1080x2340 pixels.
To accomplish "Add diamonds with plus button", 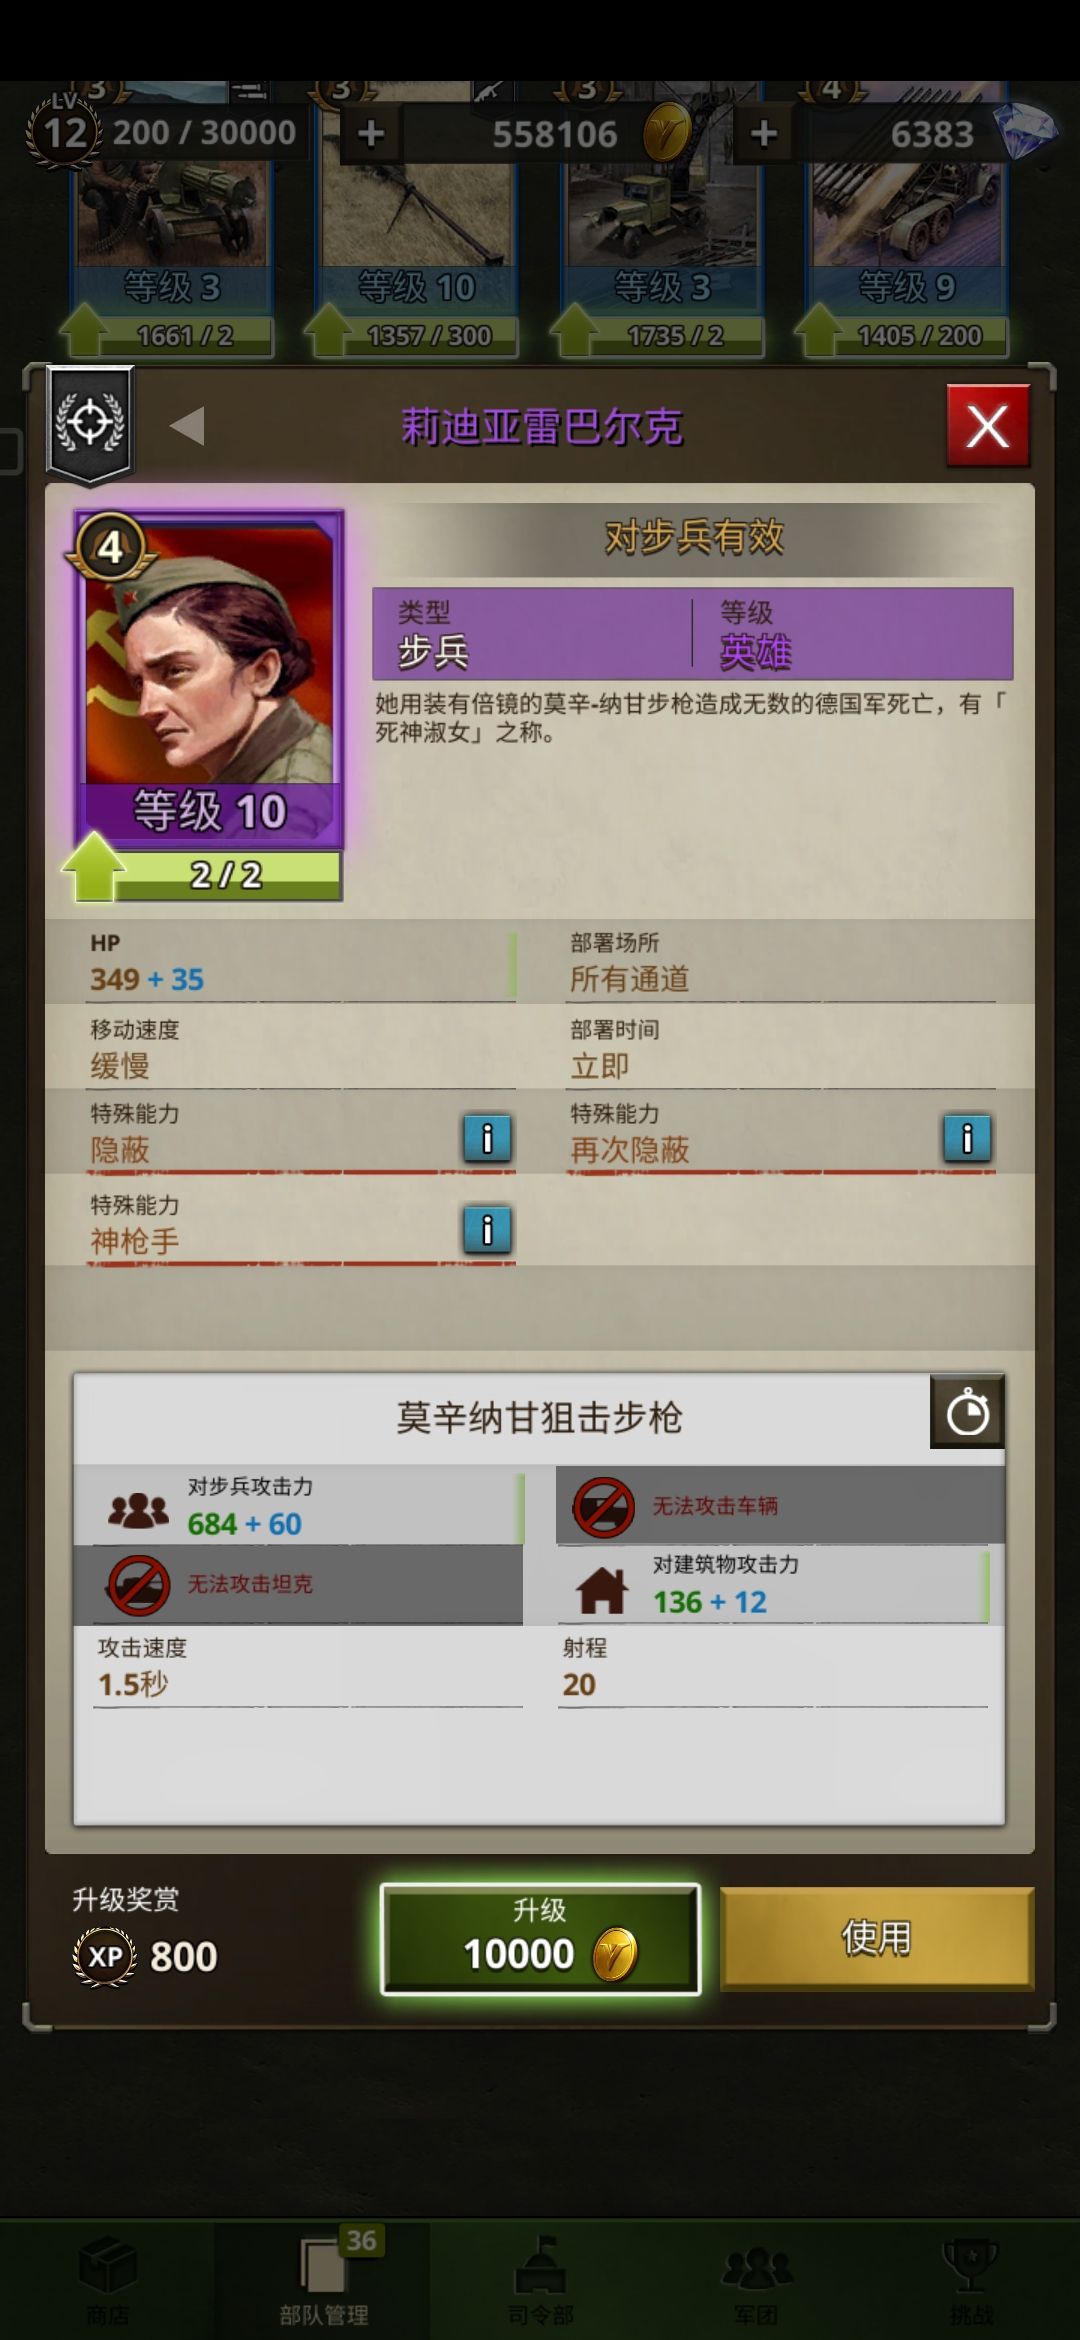I will [764, 133].
